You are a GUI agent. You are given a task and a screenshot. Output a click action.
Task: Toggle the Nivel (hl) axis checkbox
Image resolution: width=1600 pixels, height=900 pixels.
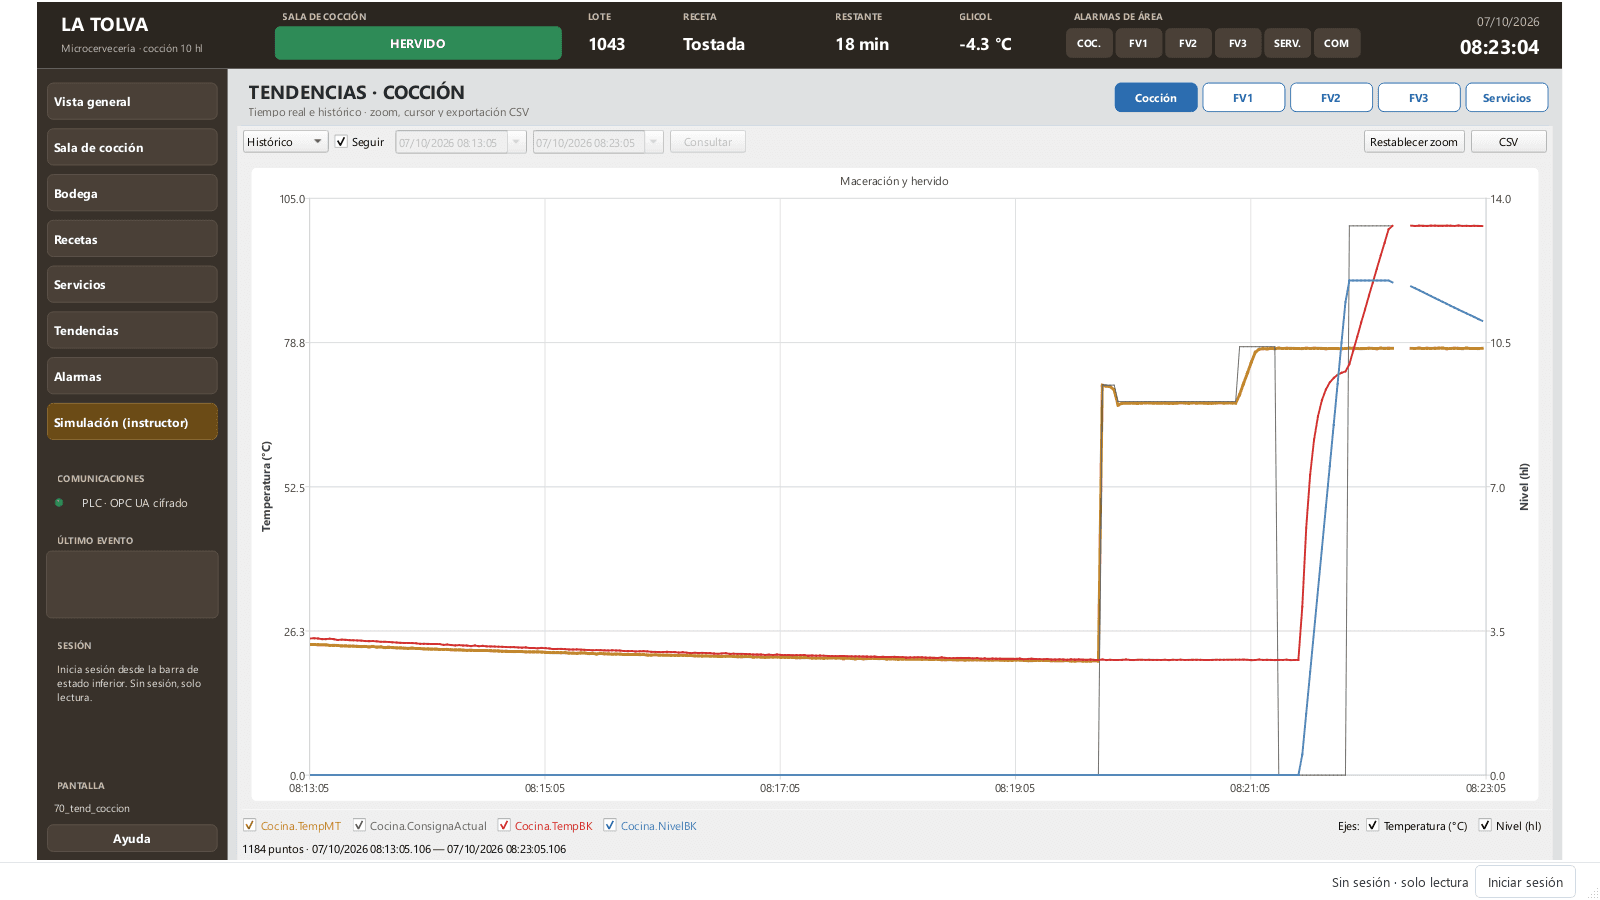1485,825
